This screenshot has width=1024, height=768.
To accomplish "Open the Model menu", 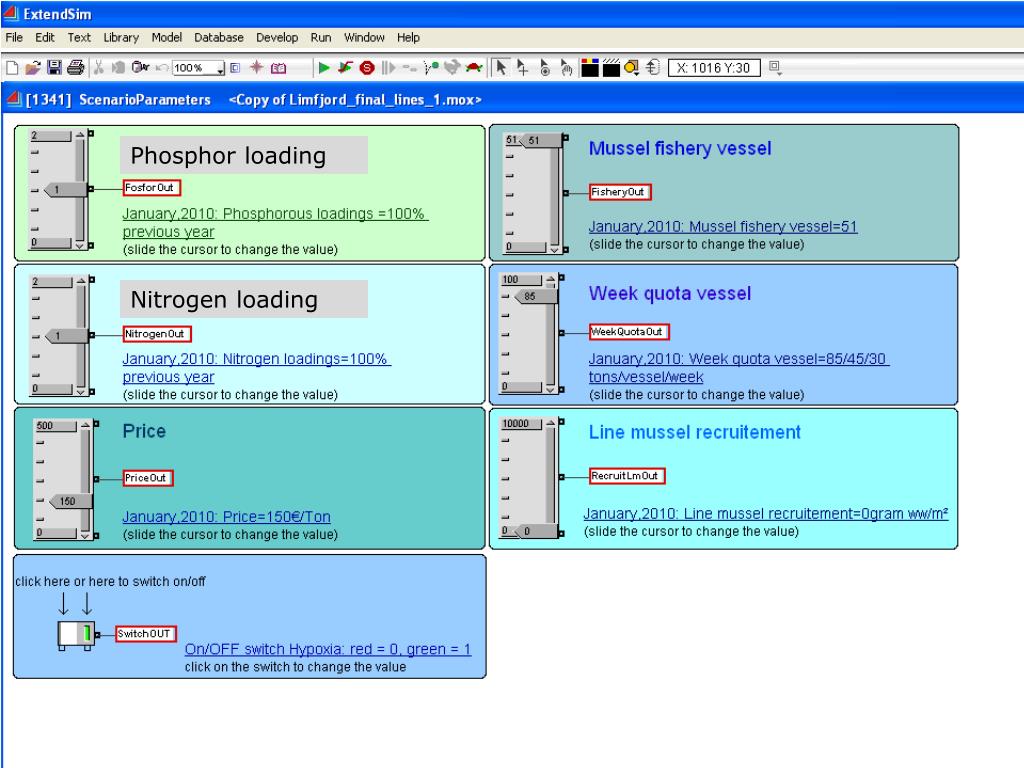I will click(x=167, y=37).
